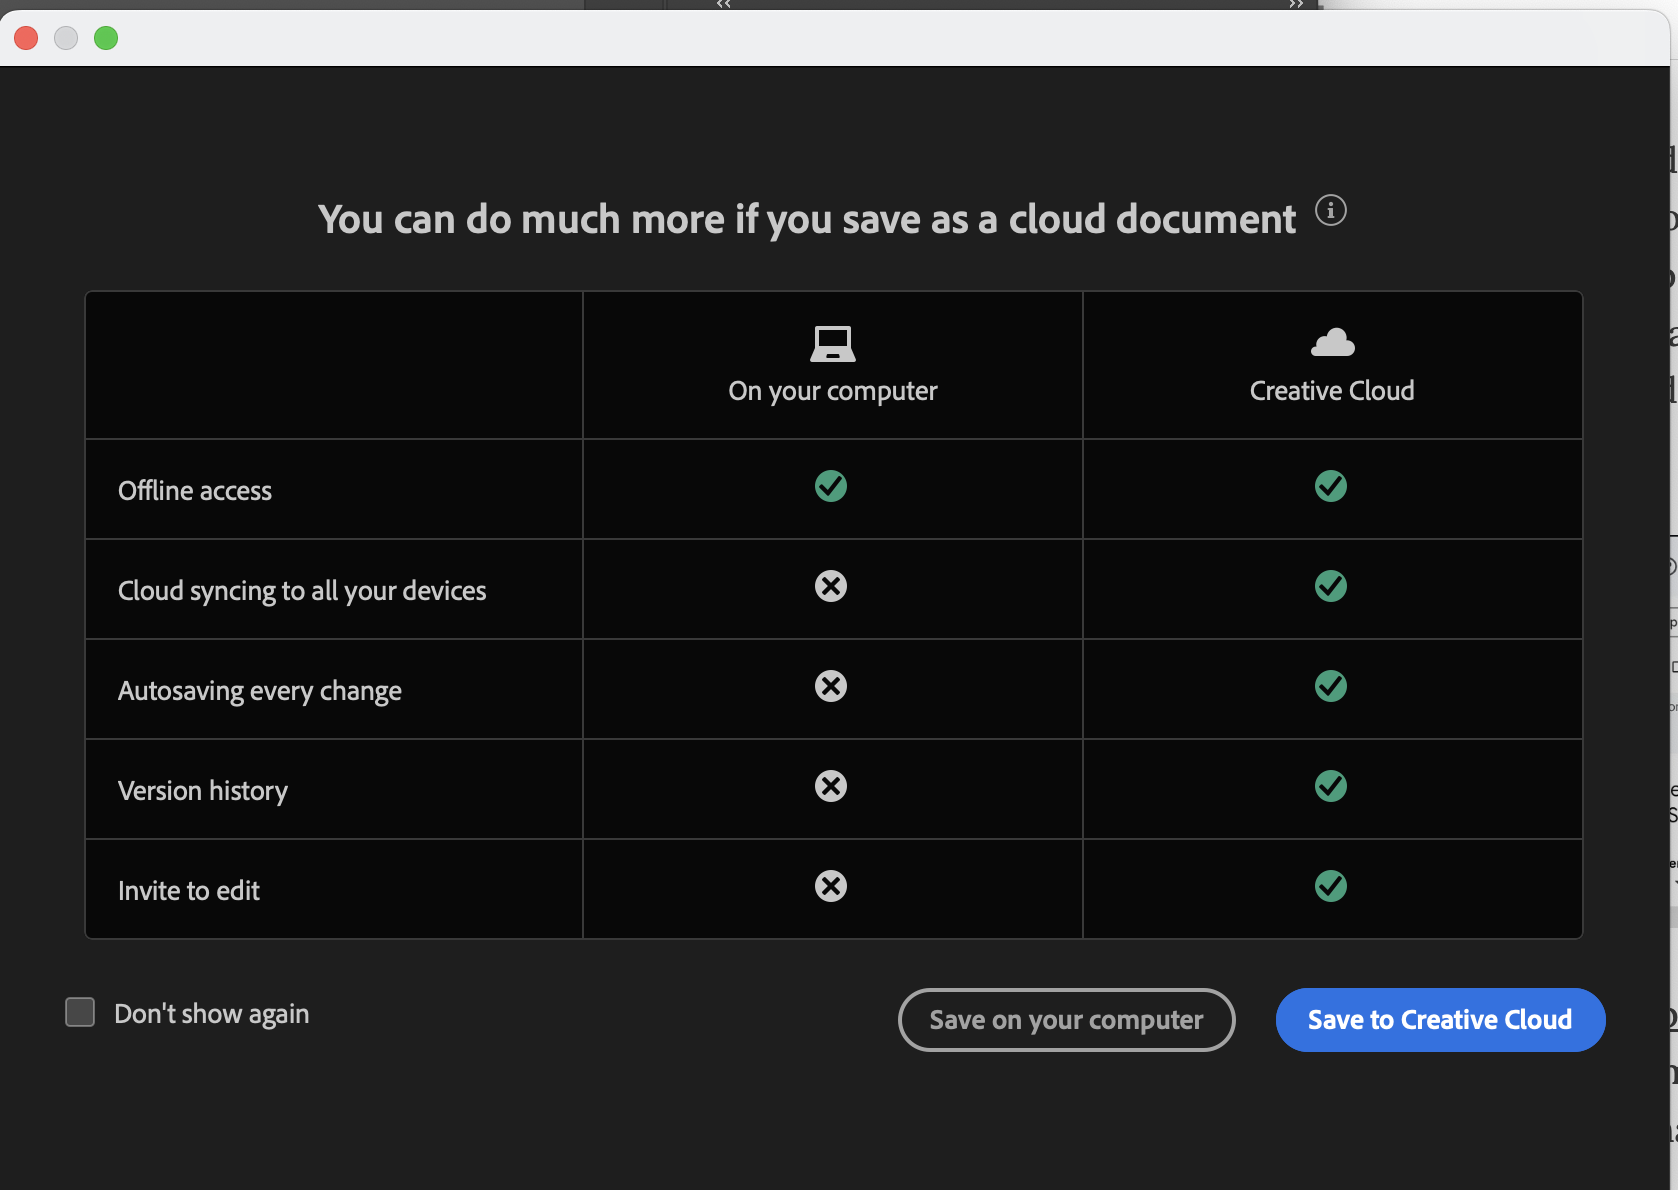
Task: Click the cloud icon above Creative Cloud
Action: (x=1332, y=343)
